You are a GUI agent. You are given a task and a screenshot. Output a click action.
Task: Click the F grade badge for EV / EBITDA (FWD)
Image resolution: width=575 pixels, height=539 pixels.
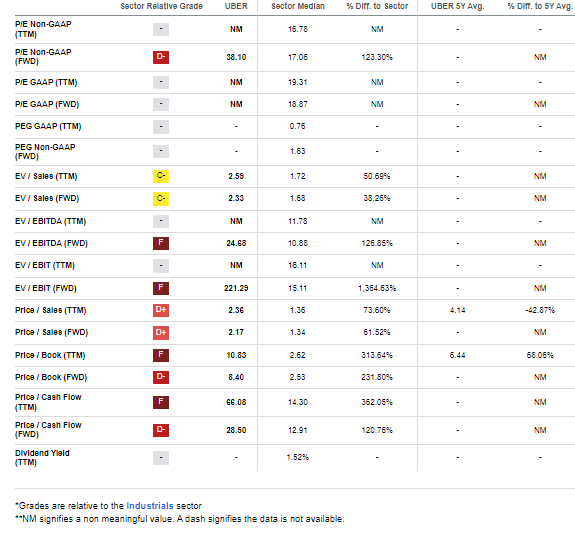tap(161, 243)
